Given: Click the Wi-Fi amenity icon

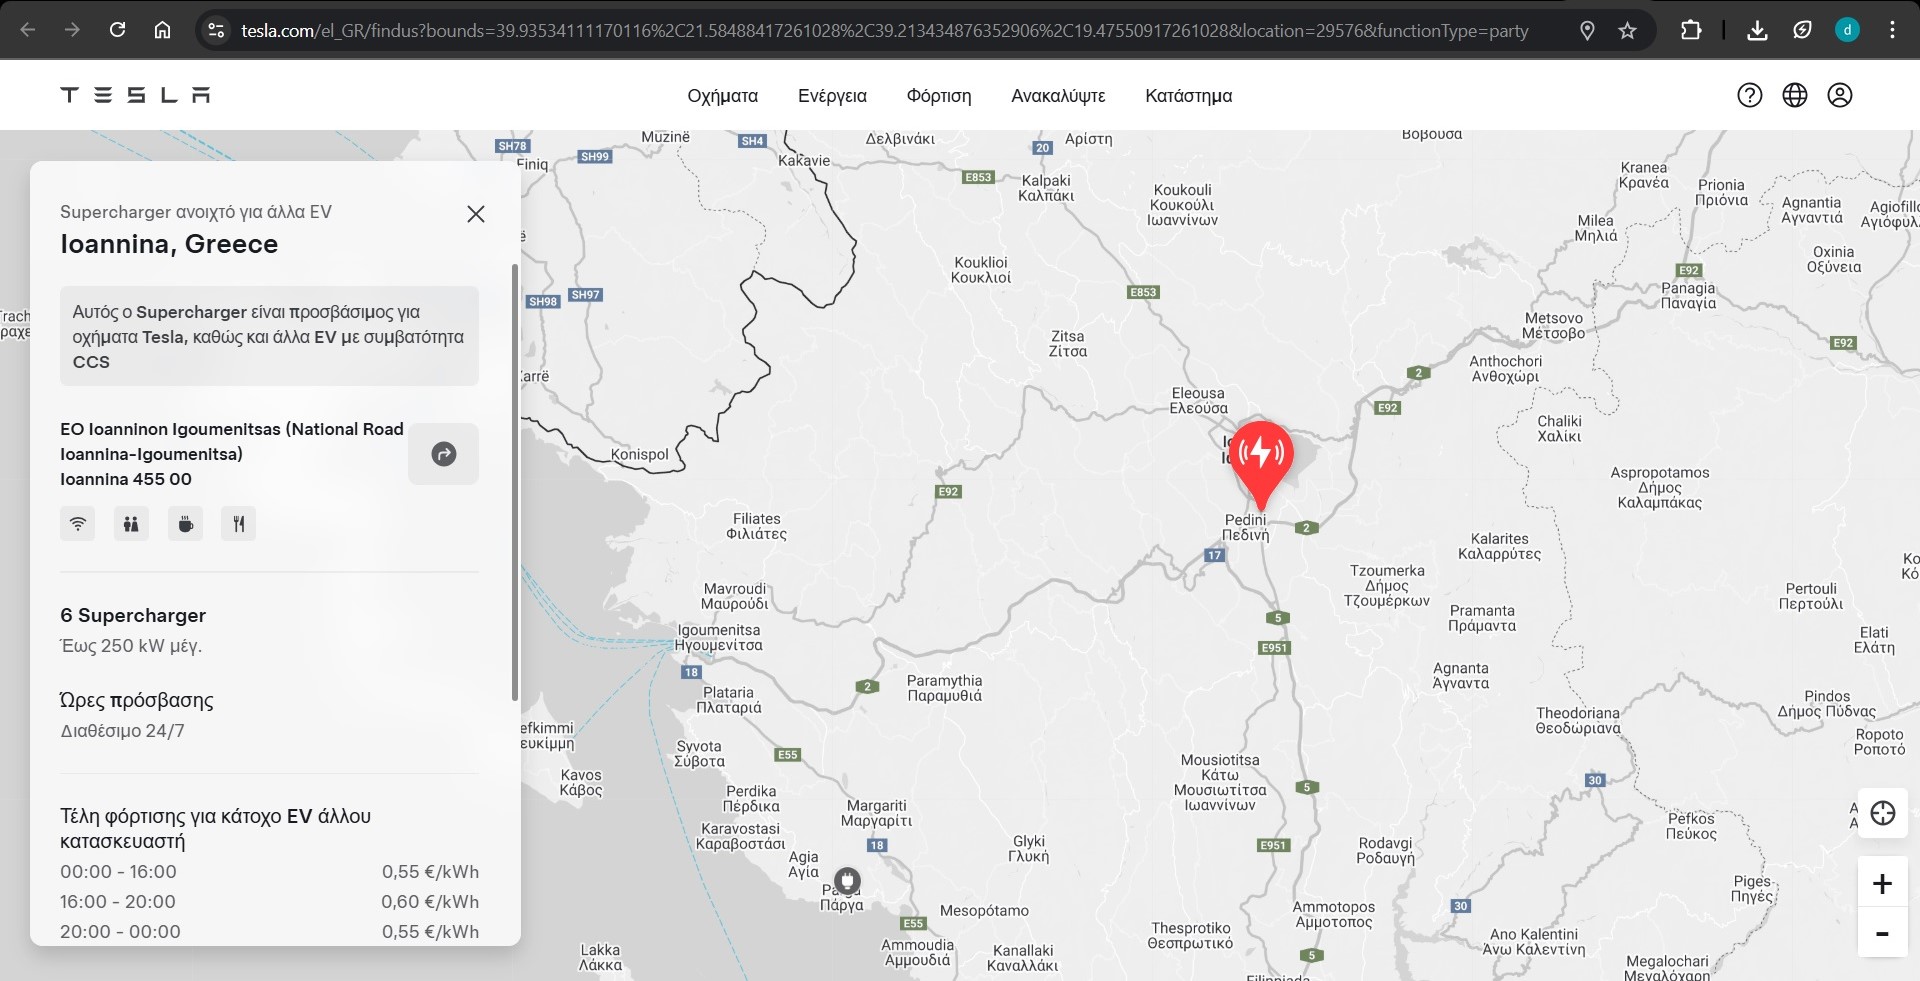Looking at the screenshot, I should 78,524.
